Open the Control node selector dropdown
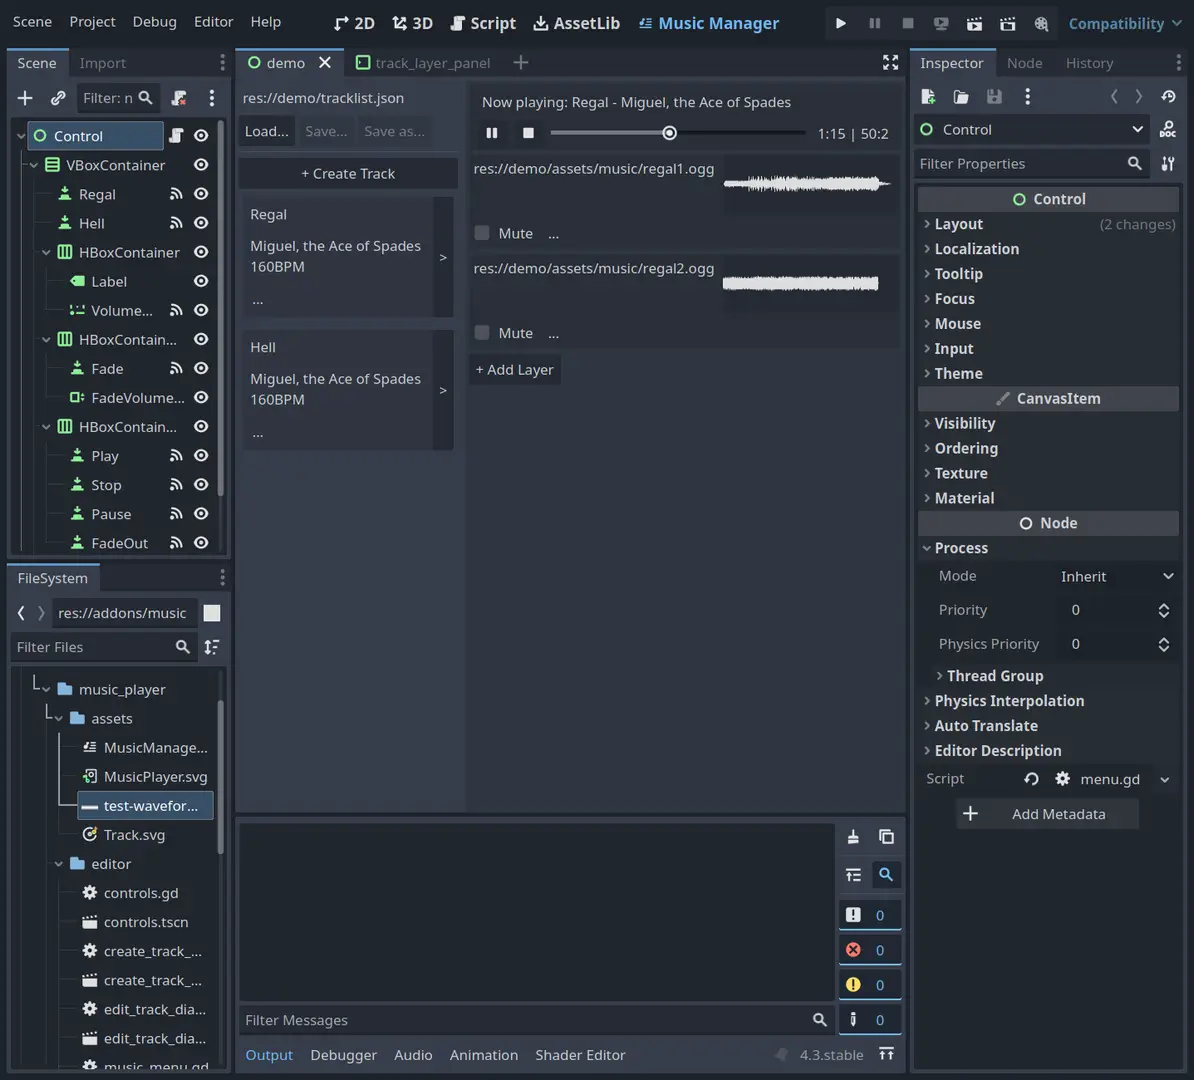Image resolution: width=1194 pixels, height=1080 pixels. (x=1032, y=129)
